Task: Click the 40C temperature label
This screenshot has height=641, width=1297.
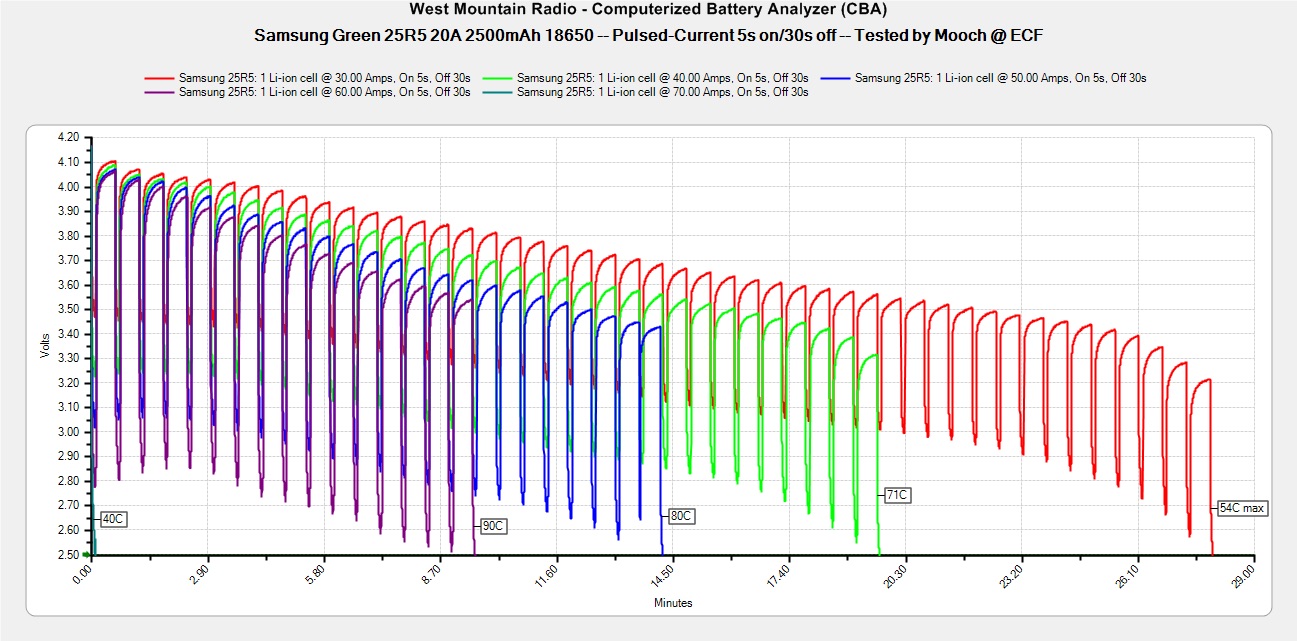Action: coord(113,519)
